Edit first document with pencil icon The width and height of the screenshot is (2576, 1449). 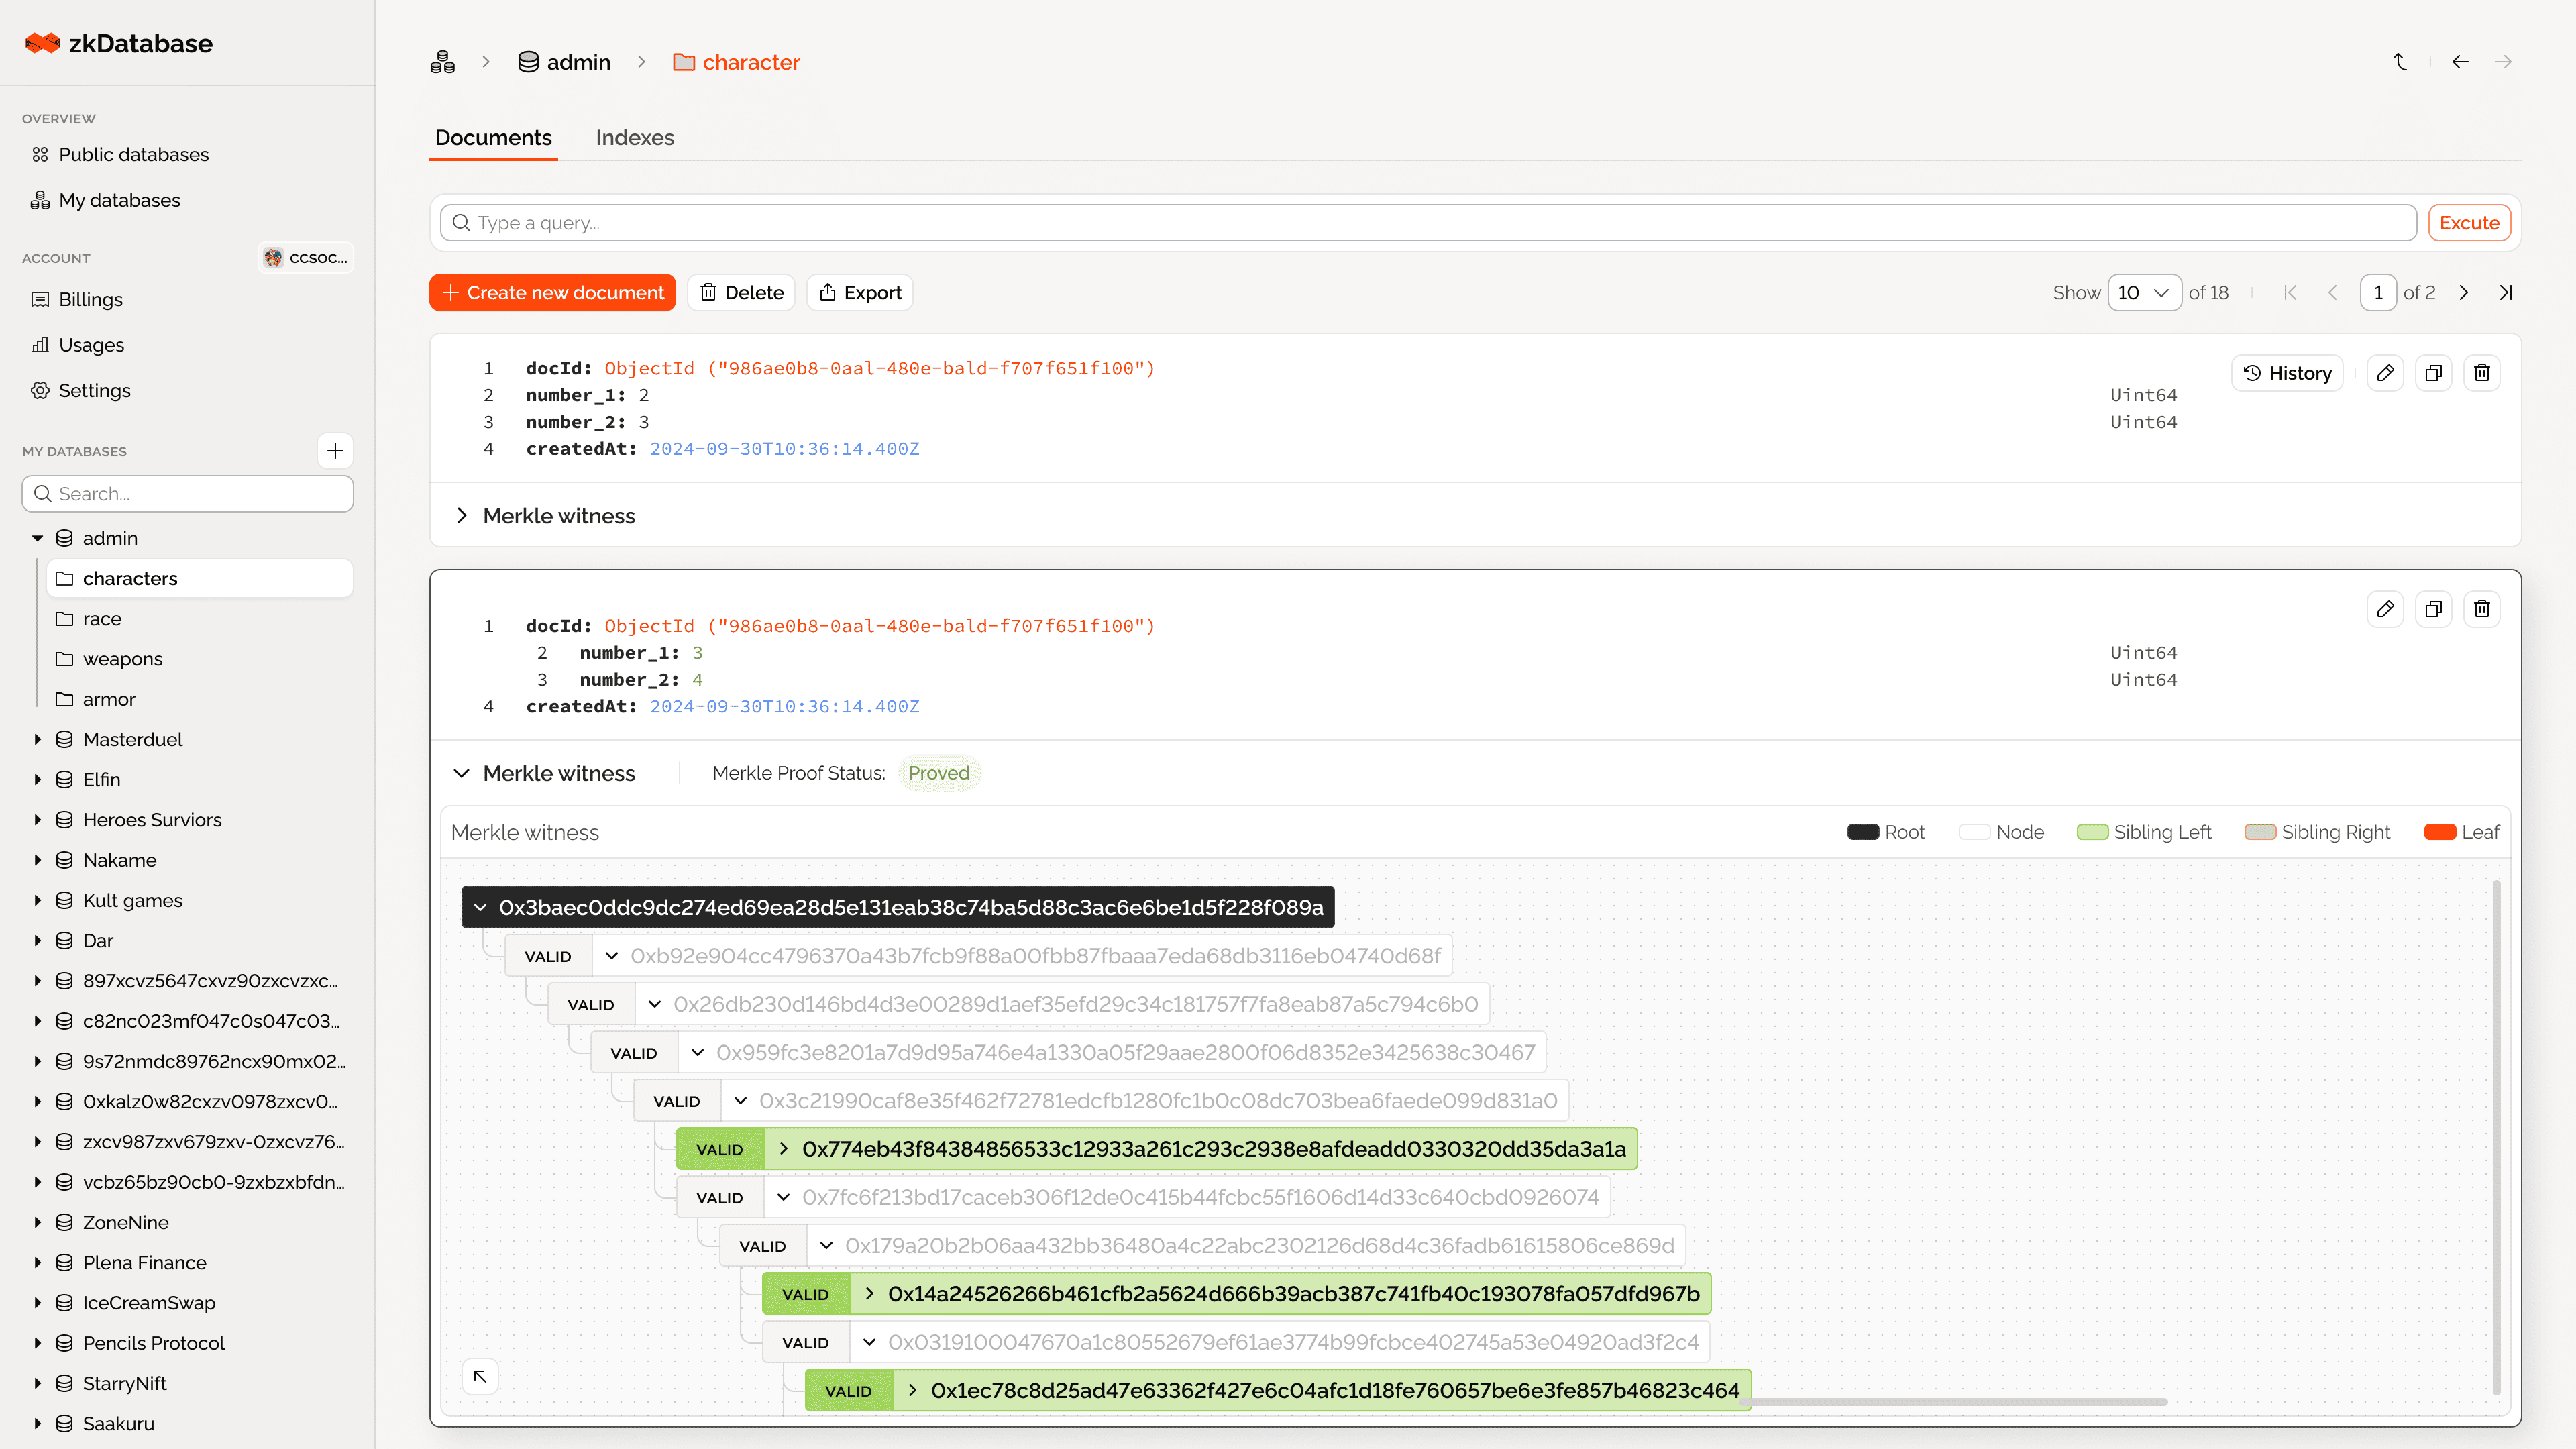click(2385, 373)
